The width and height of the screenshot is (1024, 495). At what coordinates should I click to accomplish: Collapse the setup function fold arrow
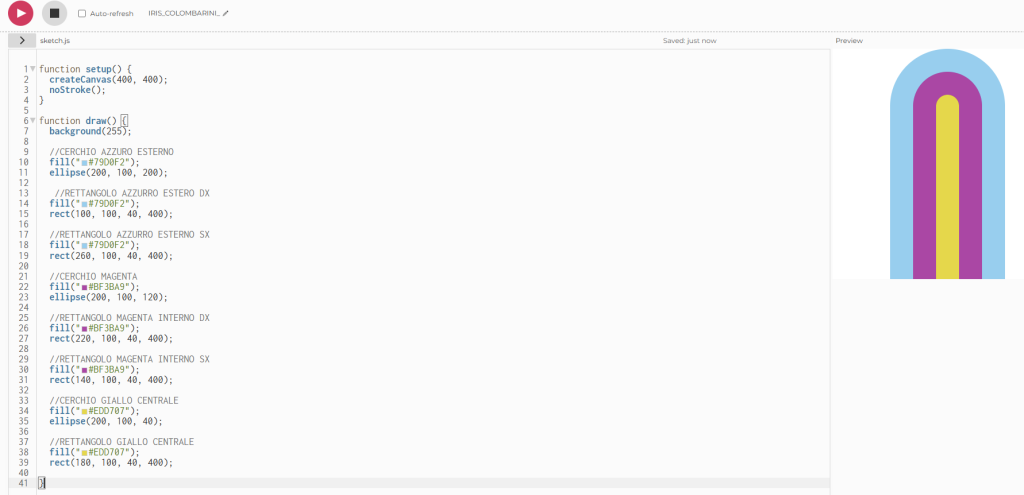32,68
